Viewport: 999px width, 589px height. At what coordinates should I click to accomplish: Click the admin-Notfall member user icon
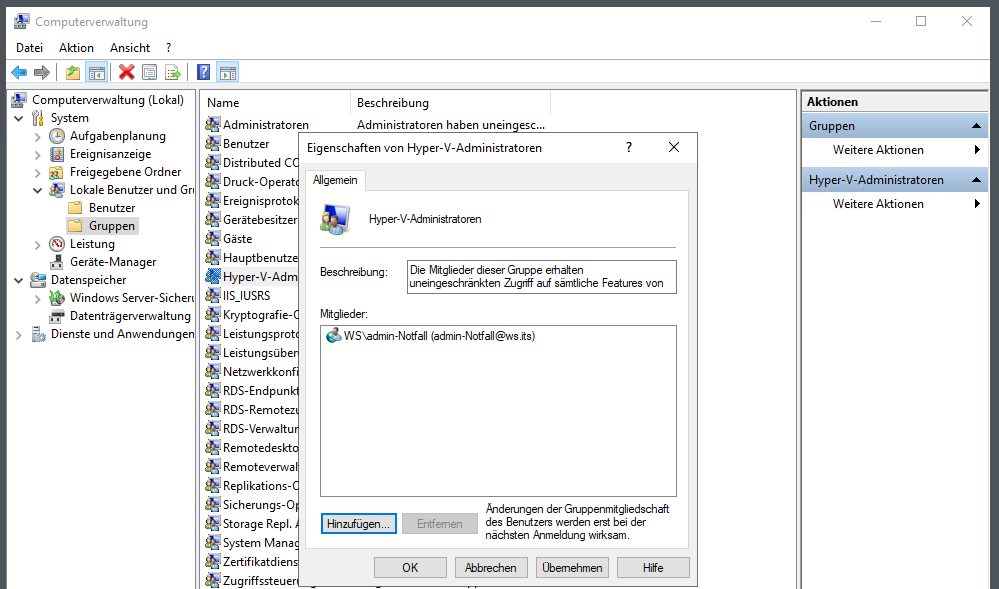[x=333, y=336]
